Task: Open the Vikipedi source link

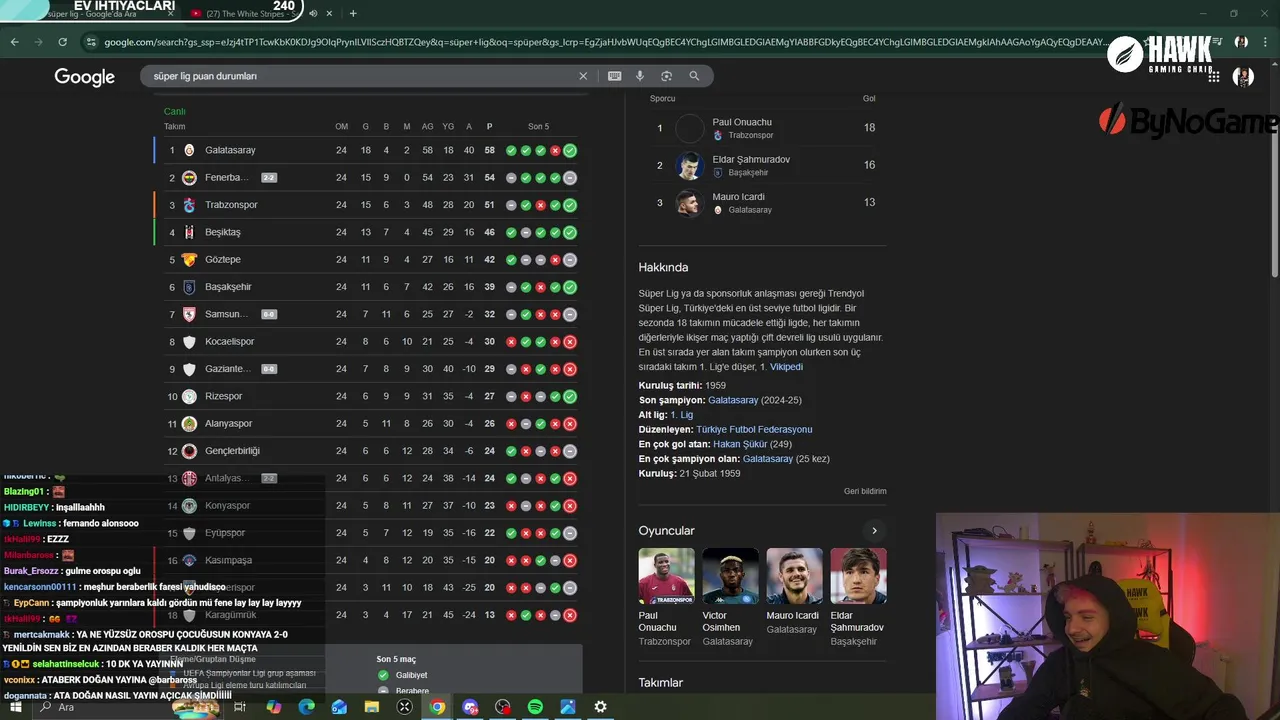Action: 786,367
